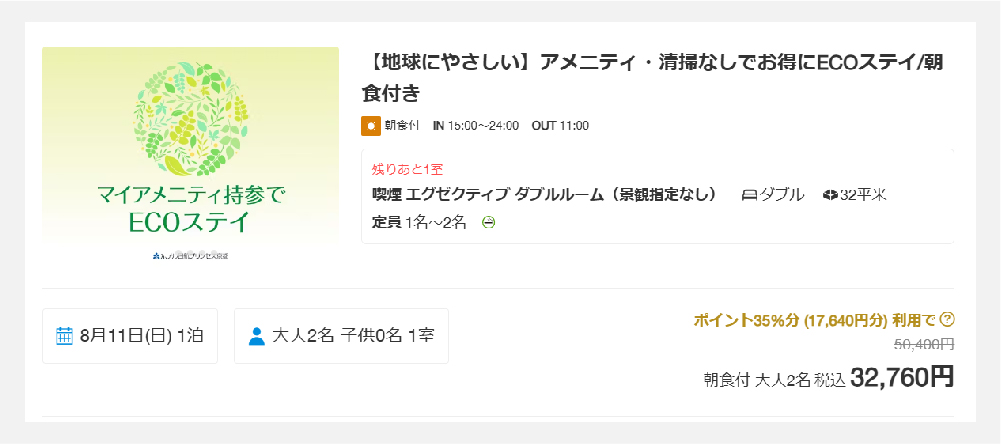Click the ポイント35%分 利用で points link
1001x444 pixels.
click(814, 320)
